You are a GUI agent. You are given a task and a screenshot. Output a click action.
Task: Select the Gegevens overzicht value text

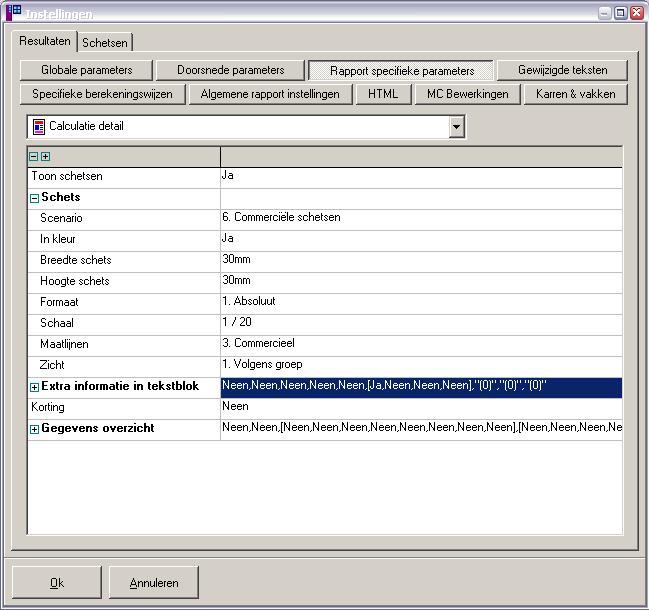(x=421, y=430)
